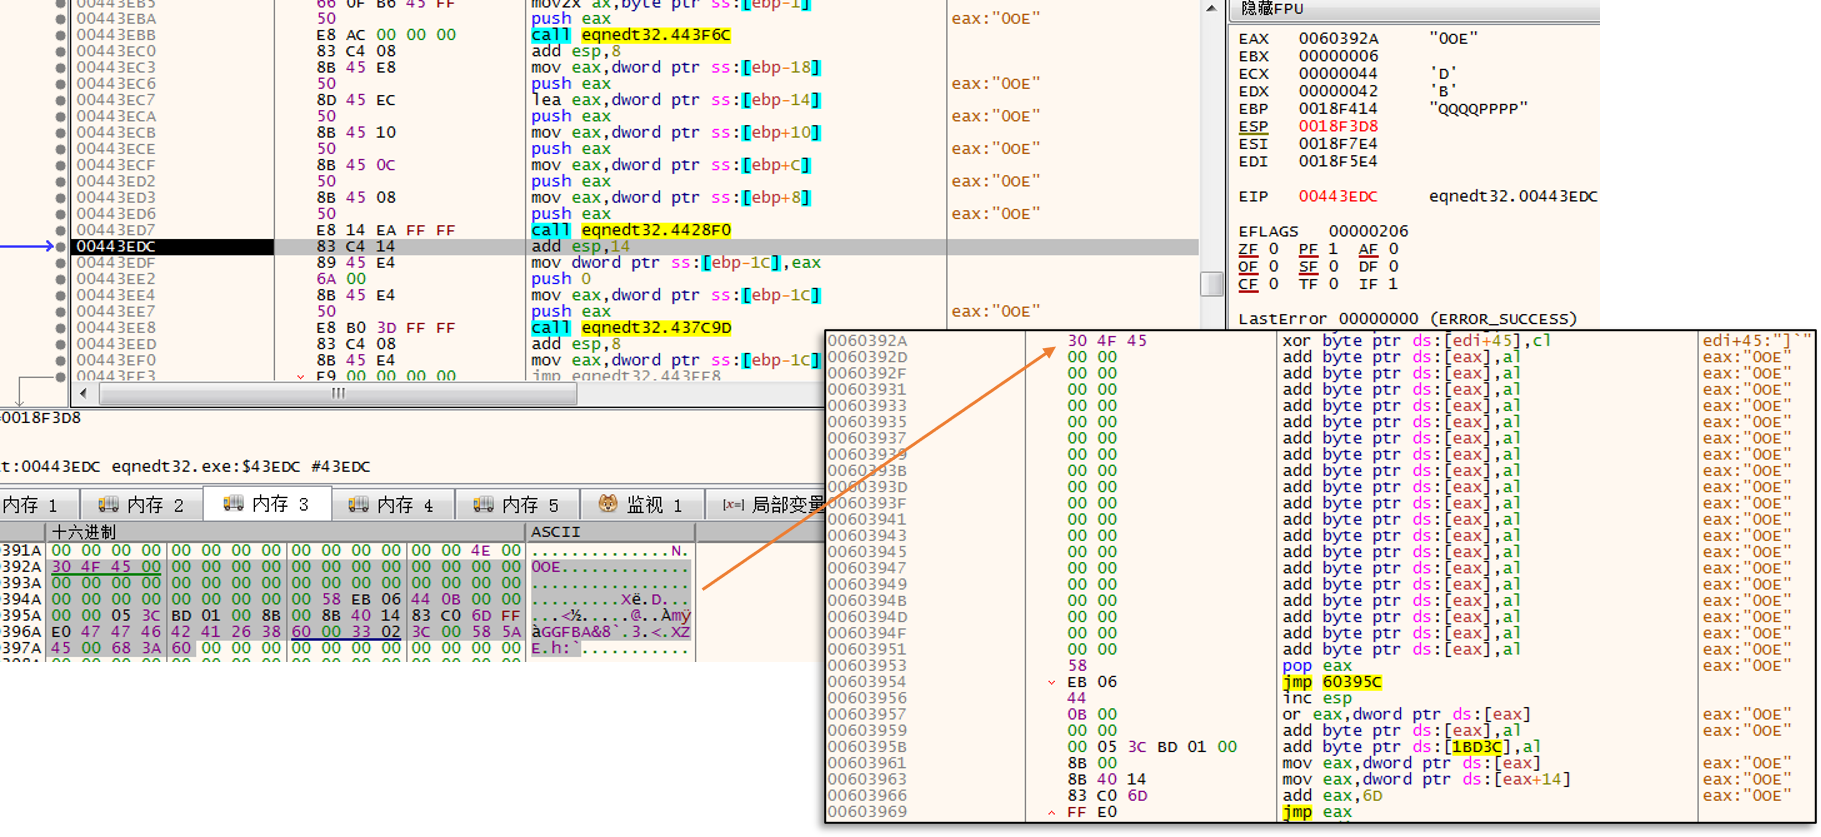Select ESI register value 0018F7E4
This screenshot has height=837, width=1821.
(x=1338, y=143)
